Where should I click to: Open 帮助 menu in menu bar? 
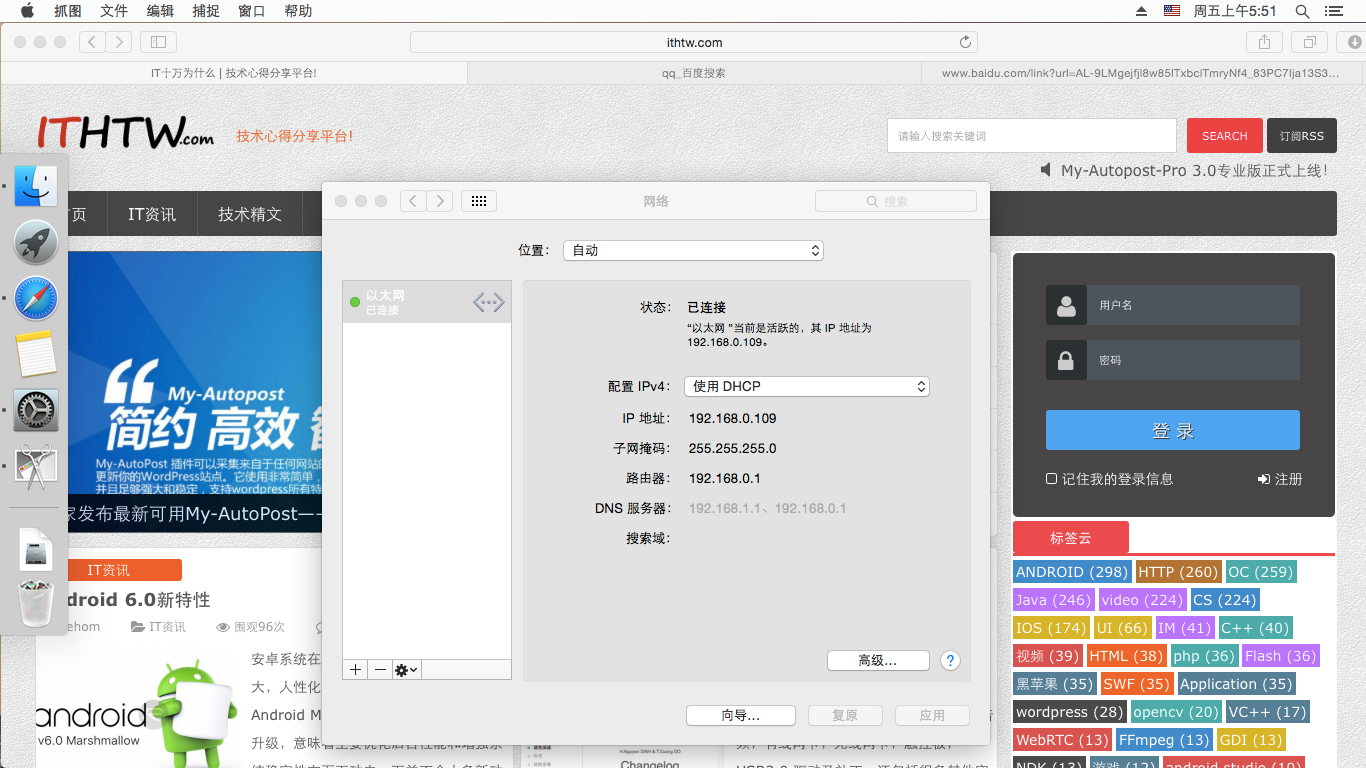[x=298, y=11]
